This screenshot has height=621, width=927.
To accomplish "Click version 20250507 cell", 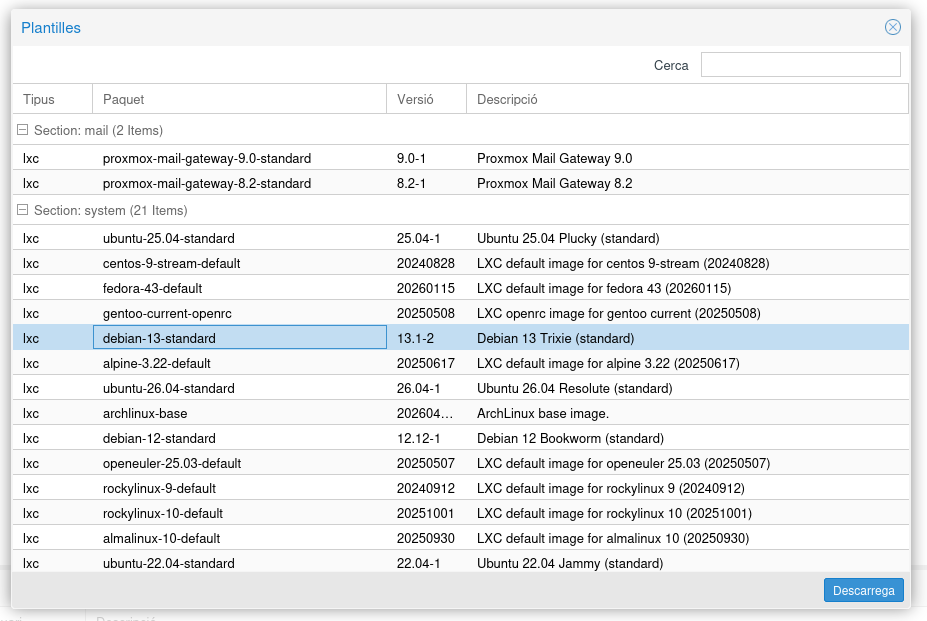I will (x=426, y=463).
